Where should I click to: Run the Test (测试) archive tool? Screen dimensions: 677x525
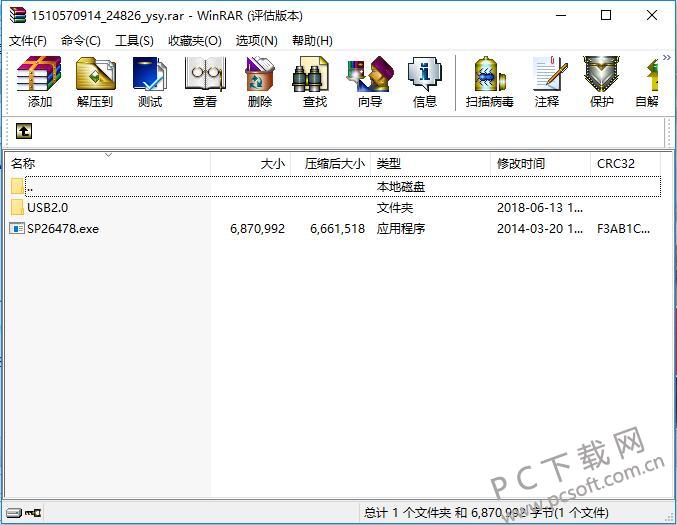click(x=150, y=82)
